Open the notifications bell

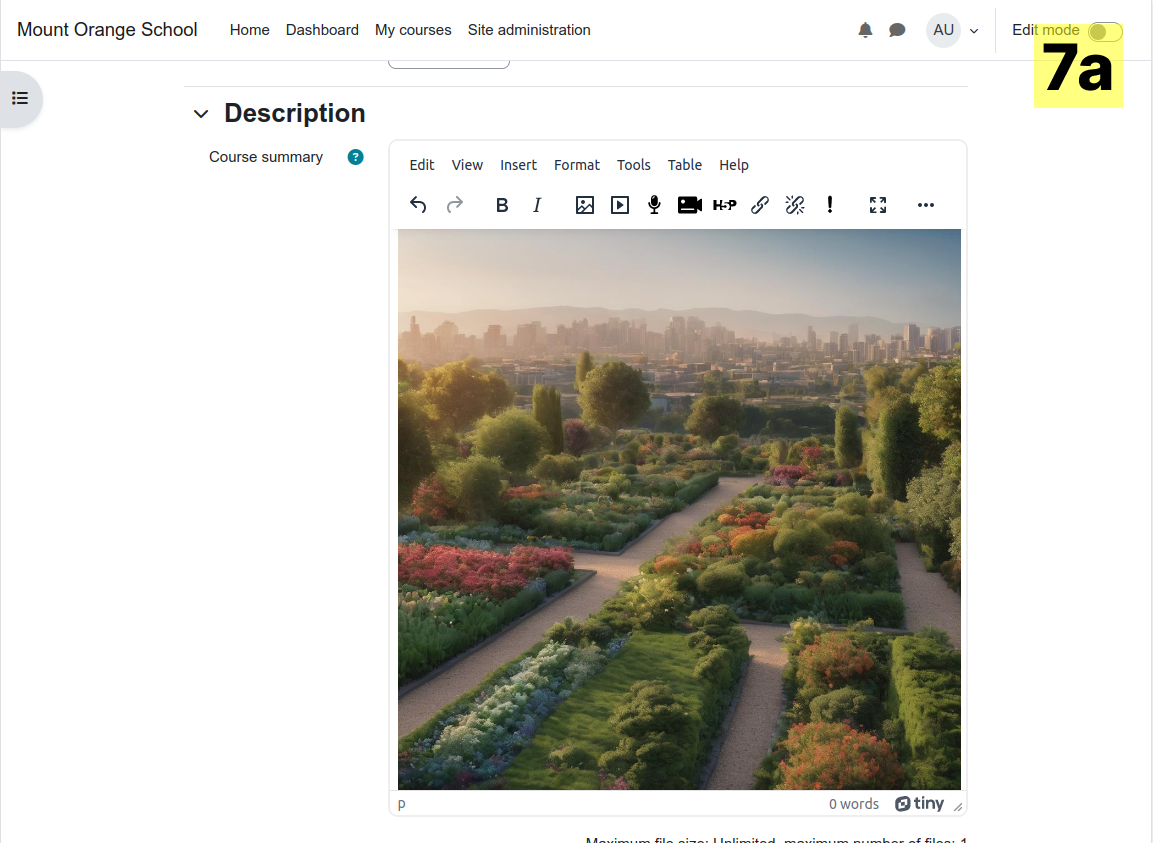(865, 30)
